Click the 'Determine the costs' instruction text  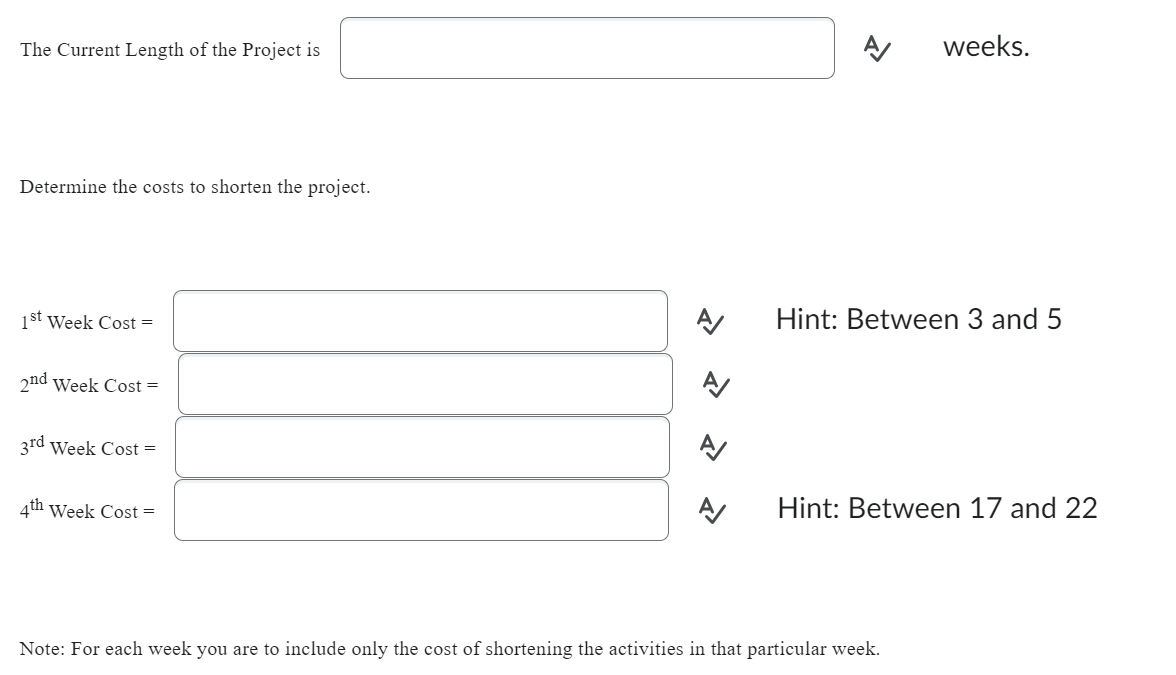click(196, 187)
